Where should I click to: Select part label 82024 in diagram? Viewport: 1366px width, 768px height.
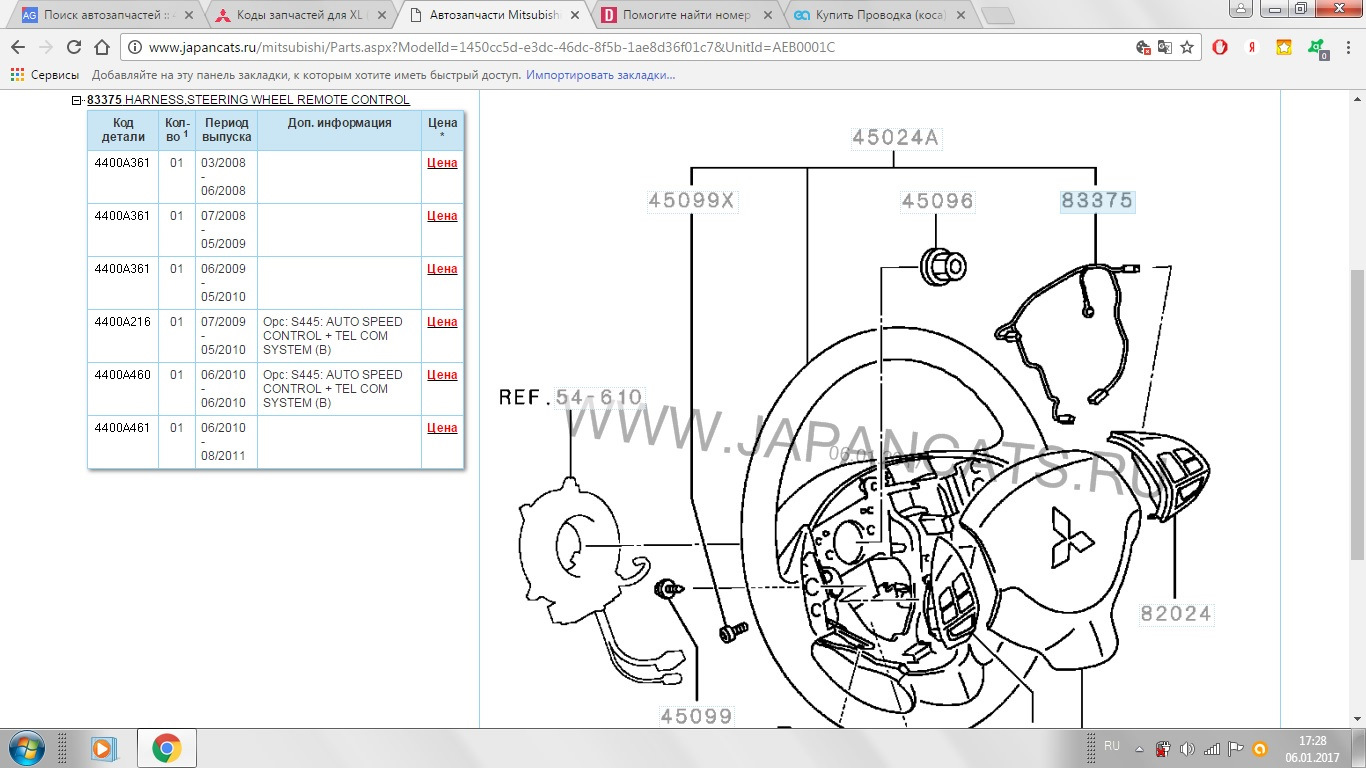tap(1176, 614)
